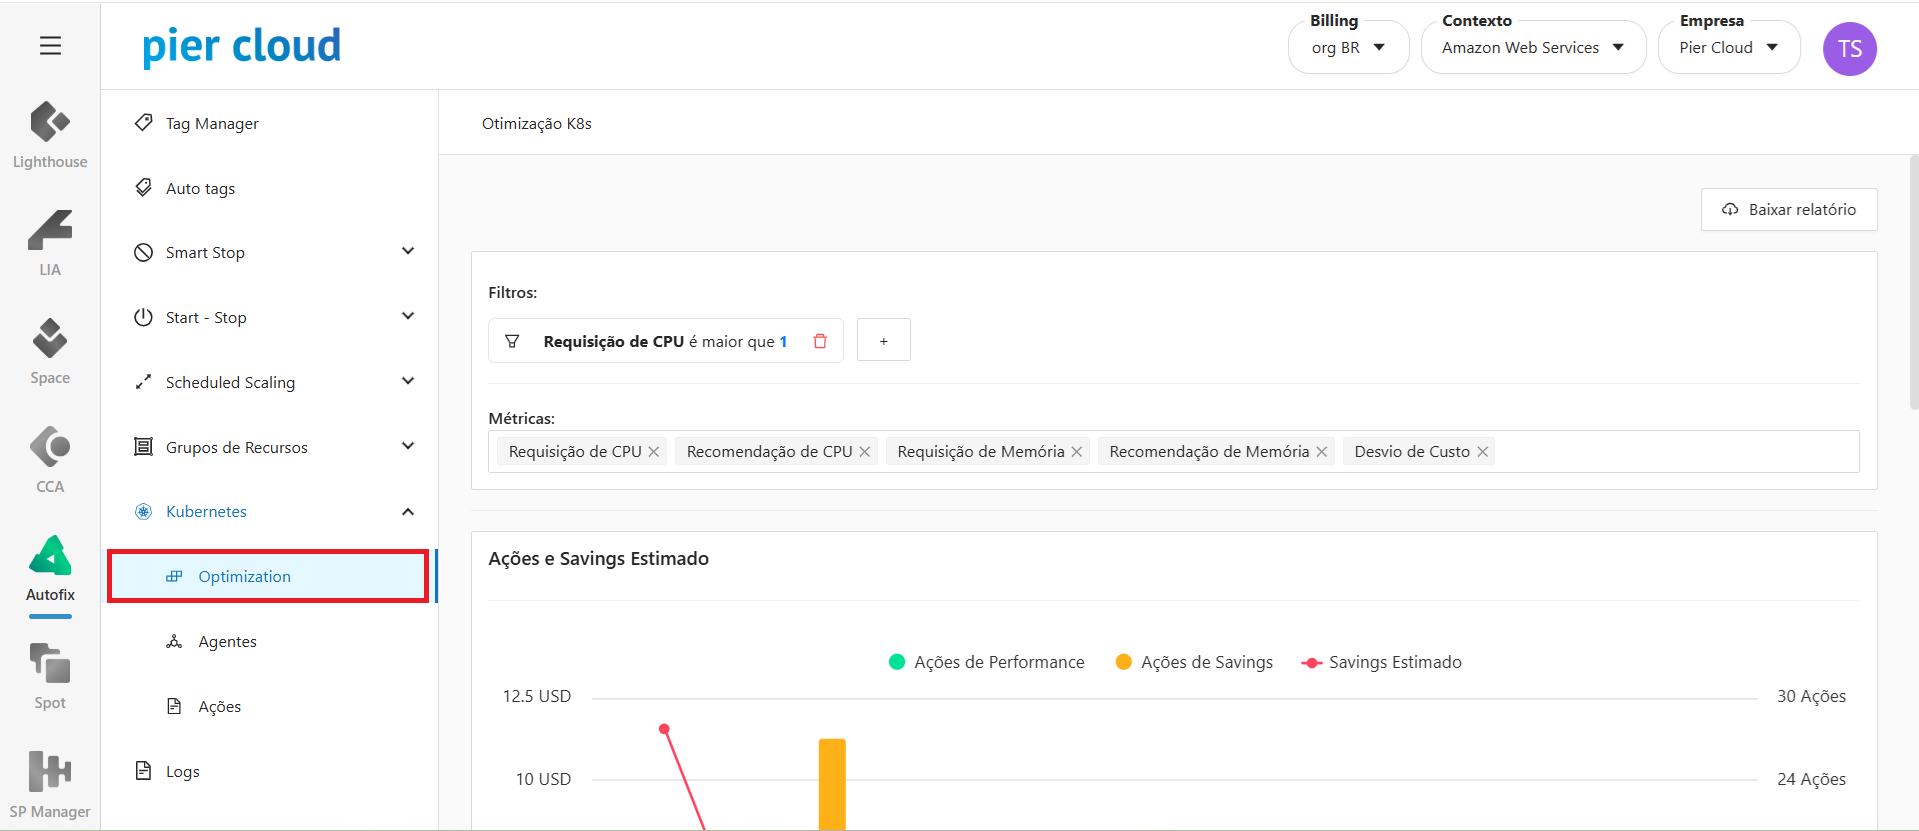Click the TS user avatar
Screen dimensions: 1919x831
click(1849, 49)
